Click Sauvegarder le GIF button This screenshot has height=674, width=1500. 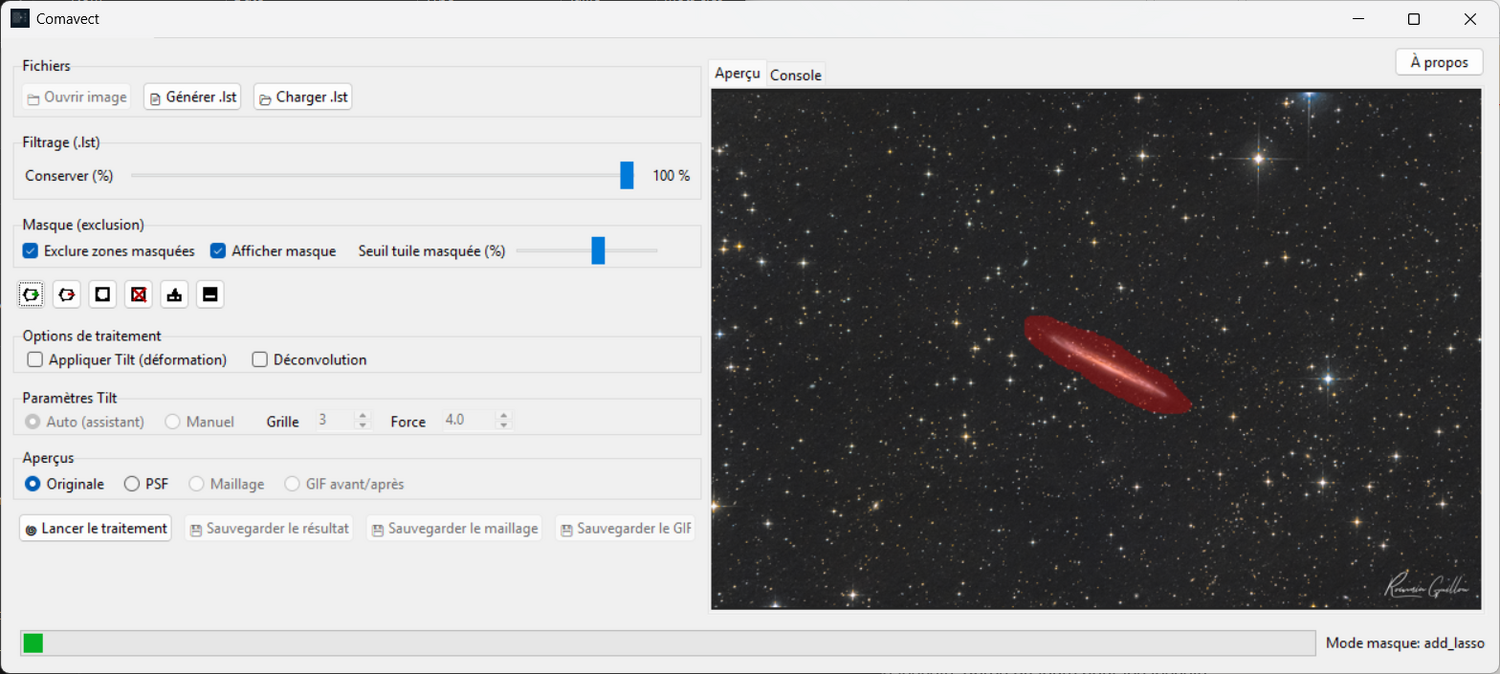625,528
